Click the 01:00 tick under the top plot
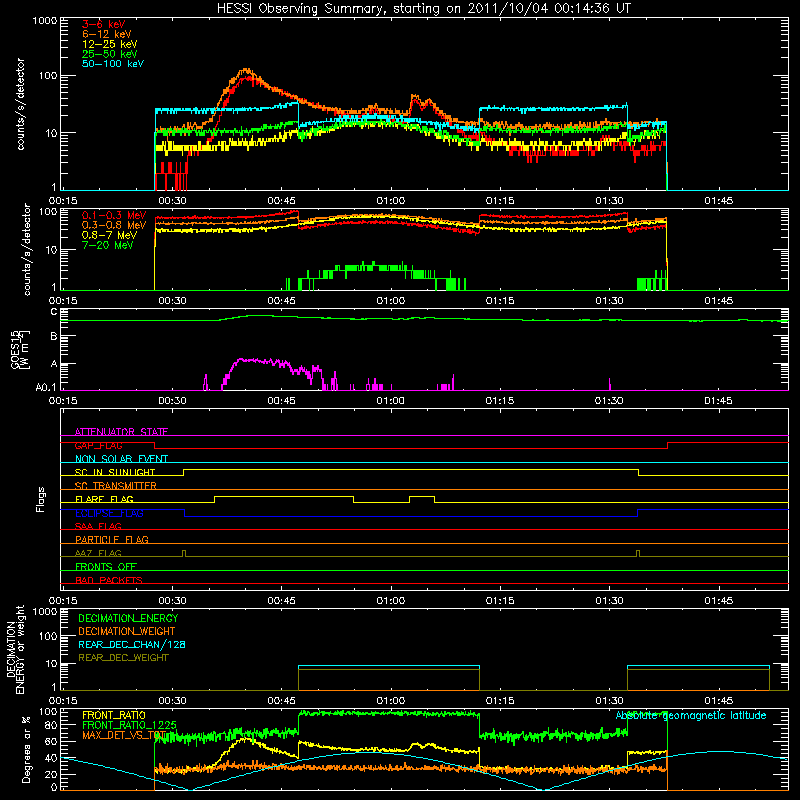 [x=391, y=201]
